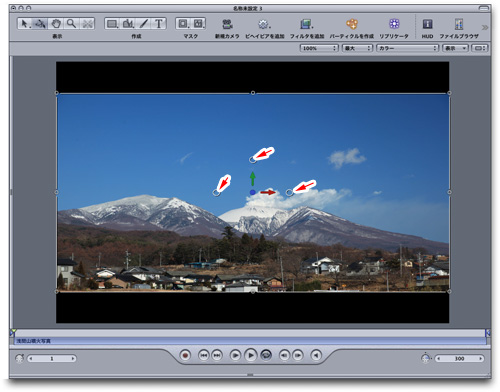Click the フィルタを追加 add filter icon

pos(306,24)
